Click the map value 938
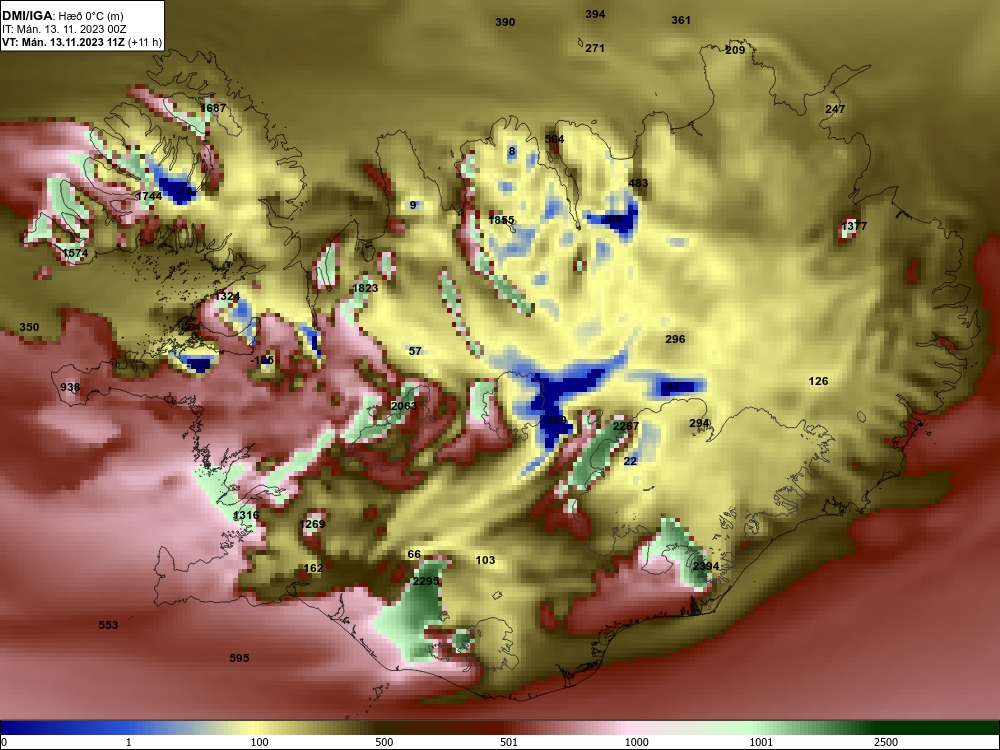 coord(70,387)
